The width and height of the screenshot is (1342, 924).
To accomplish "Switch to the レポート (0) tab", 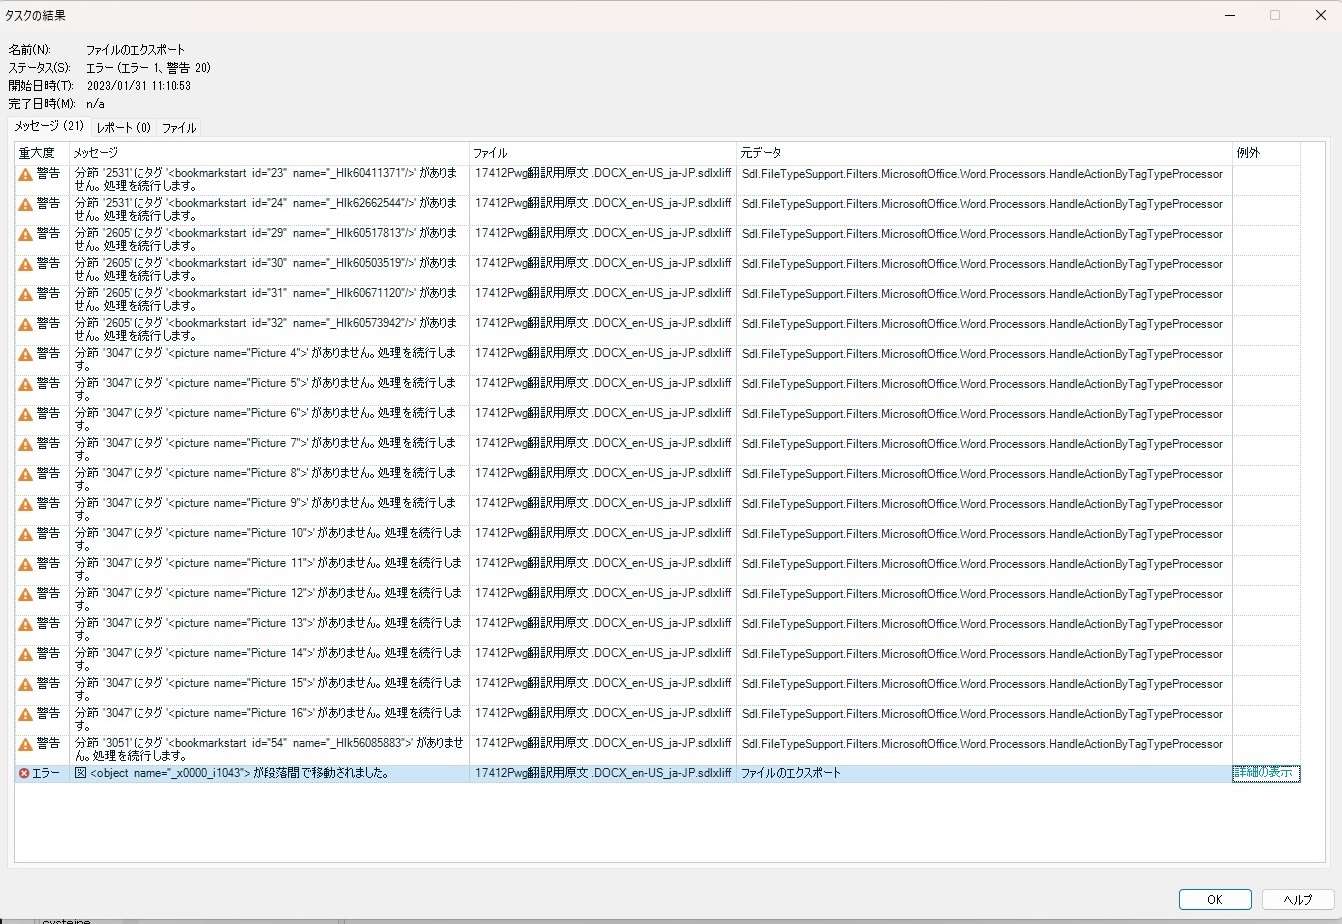I will [x=122, y=127].
